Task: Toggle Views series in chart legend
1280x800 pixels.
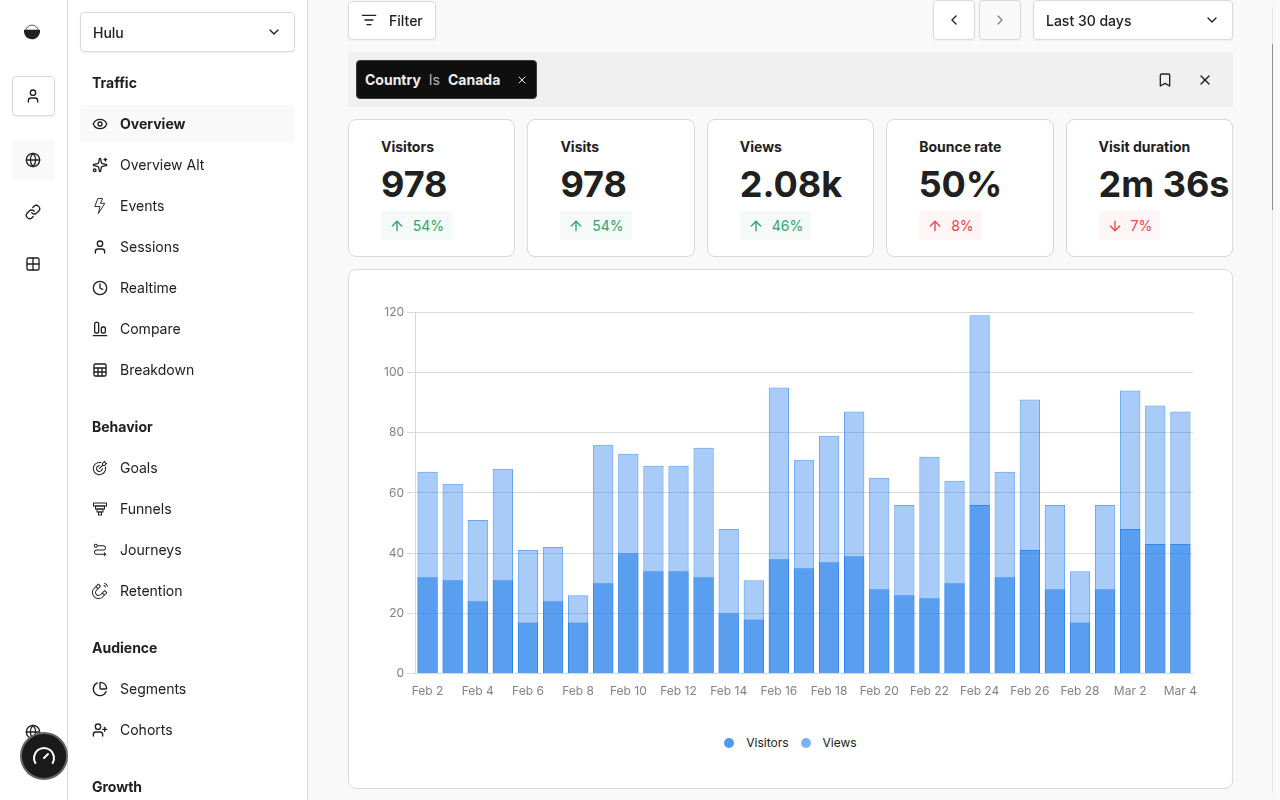Action: (829, 743)
